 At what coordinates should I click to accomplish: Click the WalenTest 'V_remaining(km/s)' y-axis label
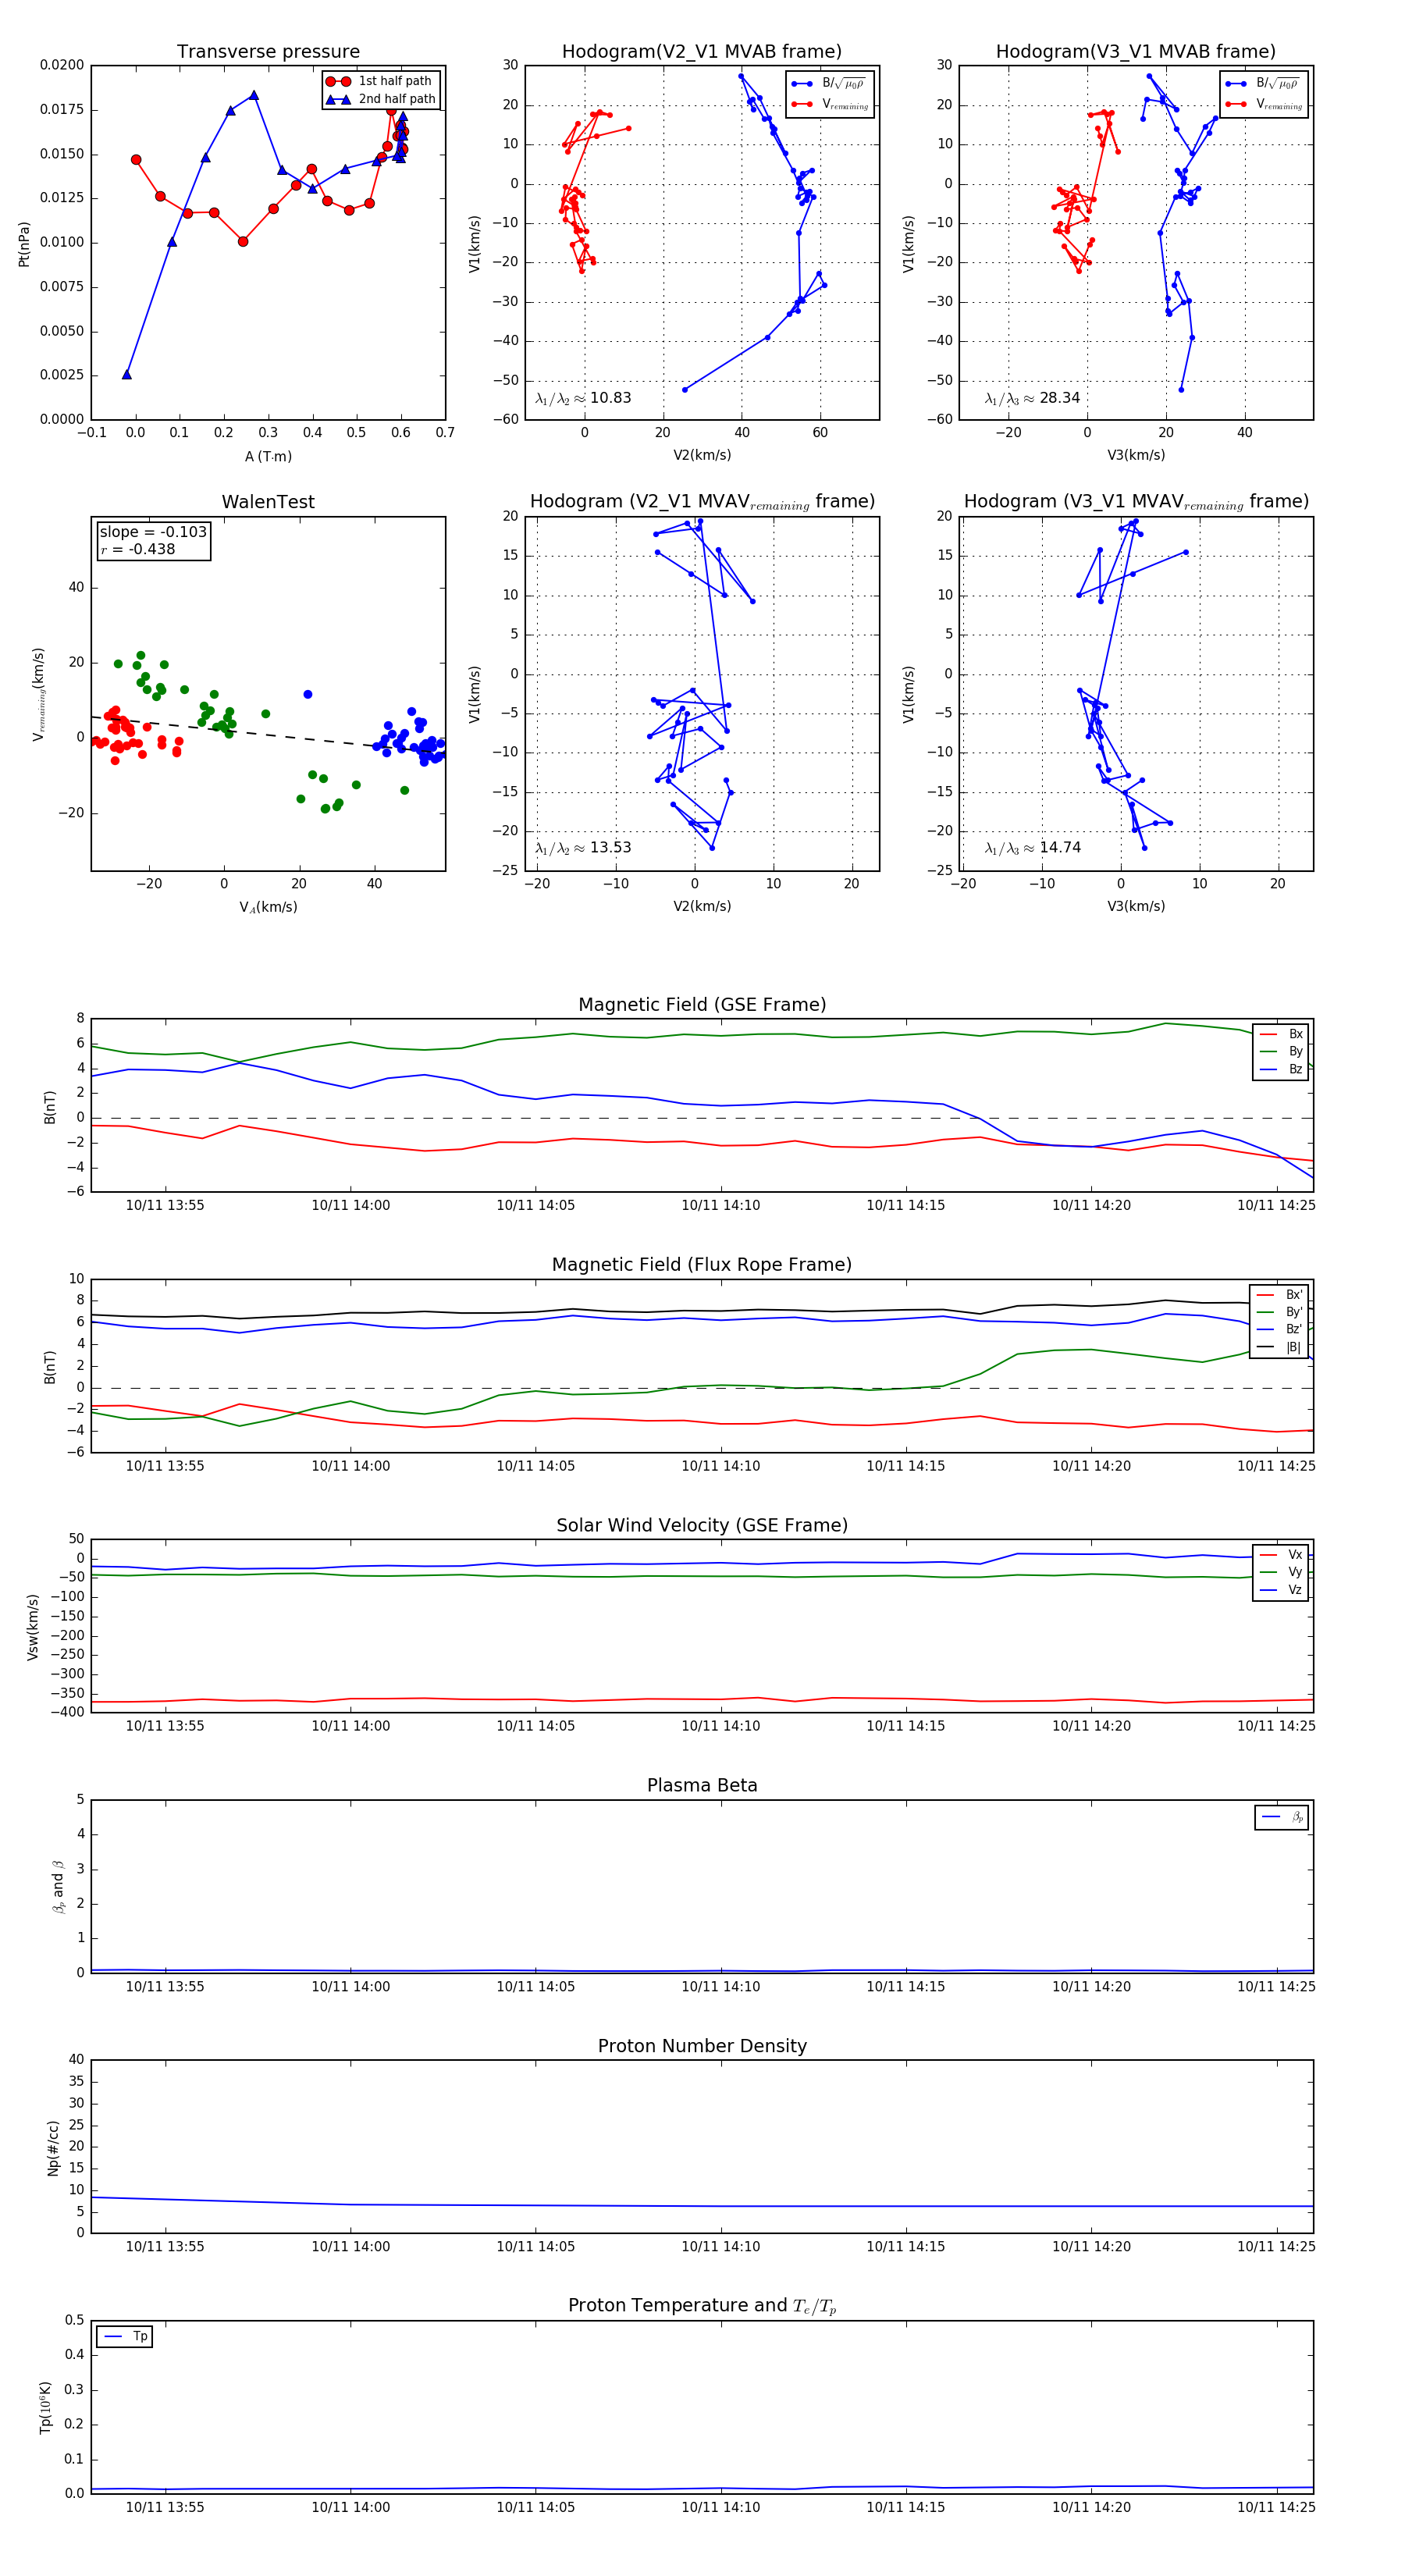coord(38,694)
